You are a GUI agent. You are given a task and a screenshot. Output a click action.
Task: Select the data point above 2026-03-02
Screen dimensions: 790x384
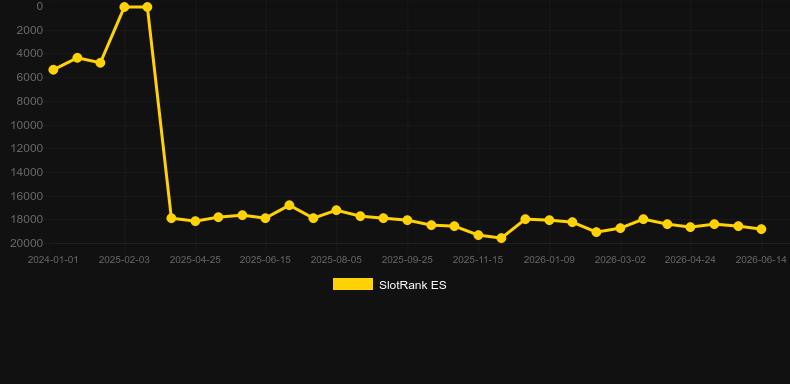(x=620, y=228)
